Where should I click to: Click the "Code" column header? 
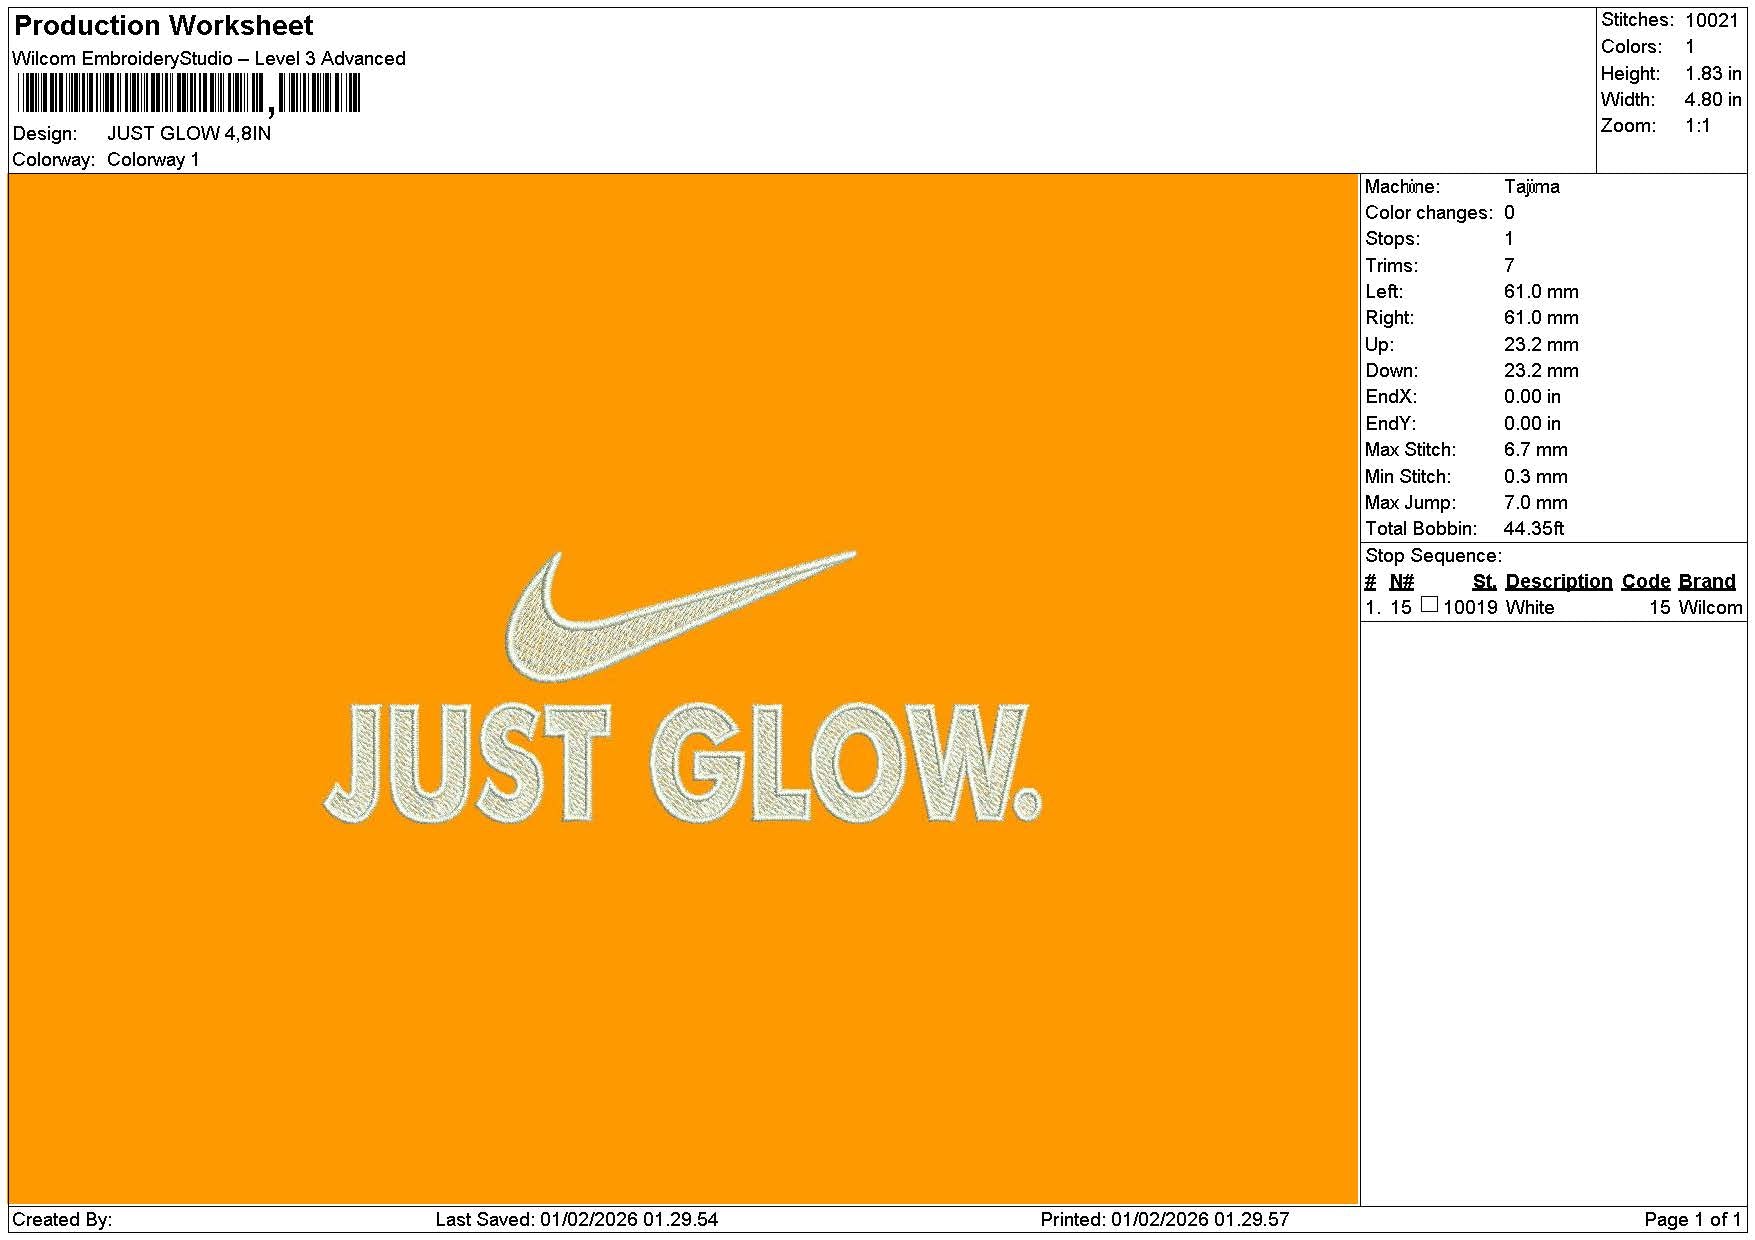1646,582
